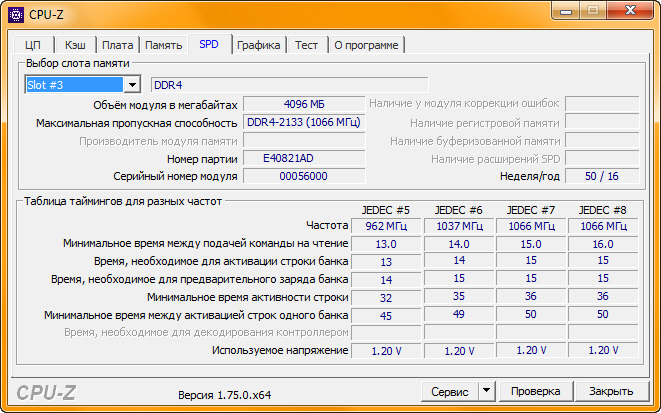
Task: Minimize the CPU-Z window
Action: [566, 11]
